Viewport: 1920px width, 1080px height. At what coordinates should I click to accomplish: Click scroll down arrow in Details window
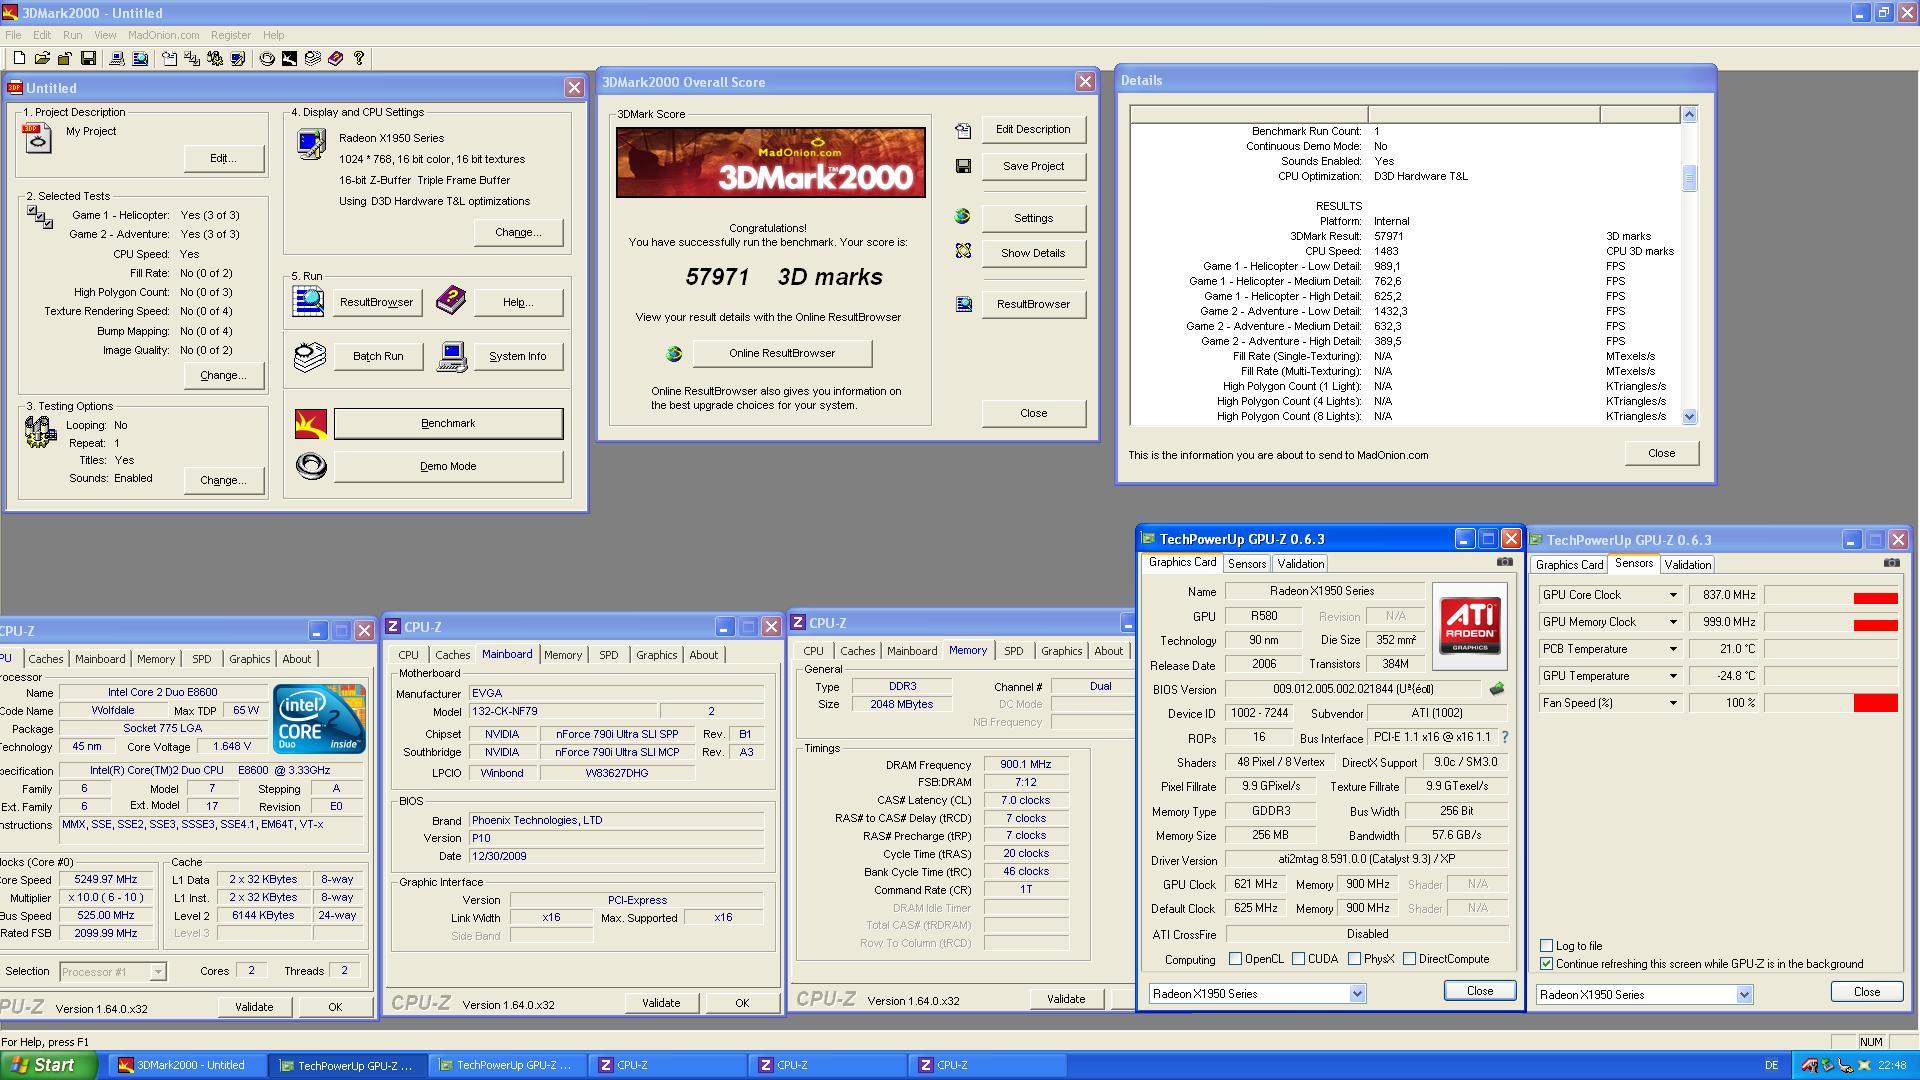pyautogui.click(x=1689, y=417)
